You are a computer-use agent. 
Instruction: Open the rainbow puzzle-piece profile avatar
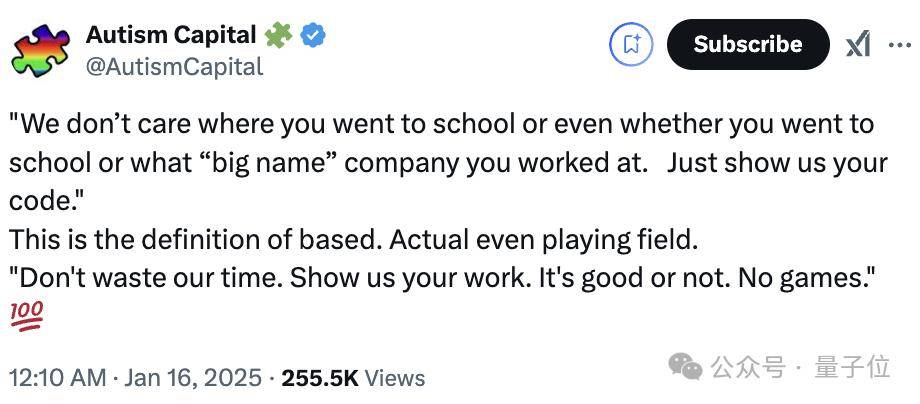(x=41, y=50)
